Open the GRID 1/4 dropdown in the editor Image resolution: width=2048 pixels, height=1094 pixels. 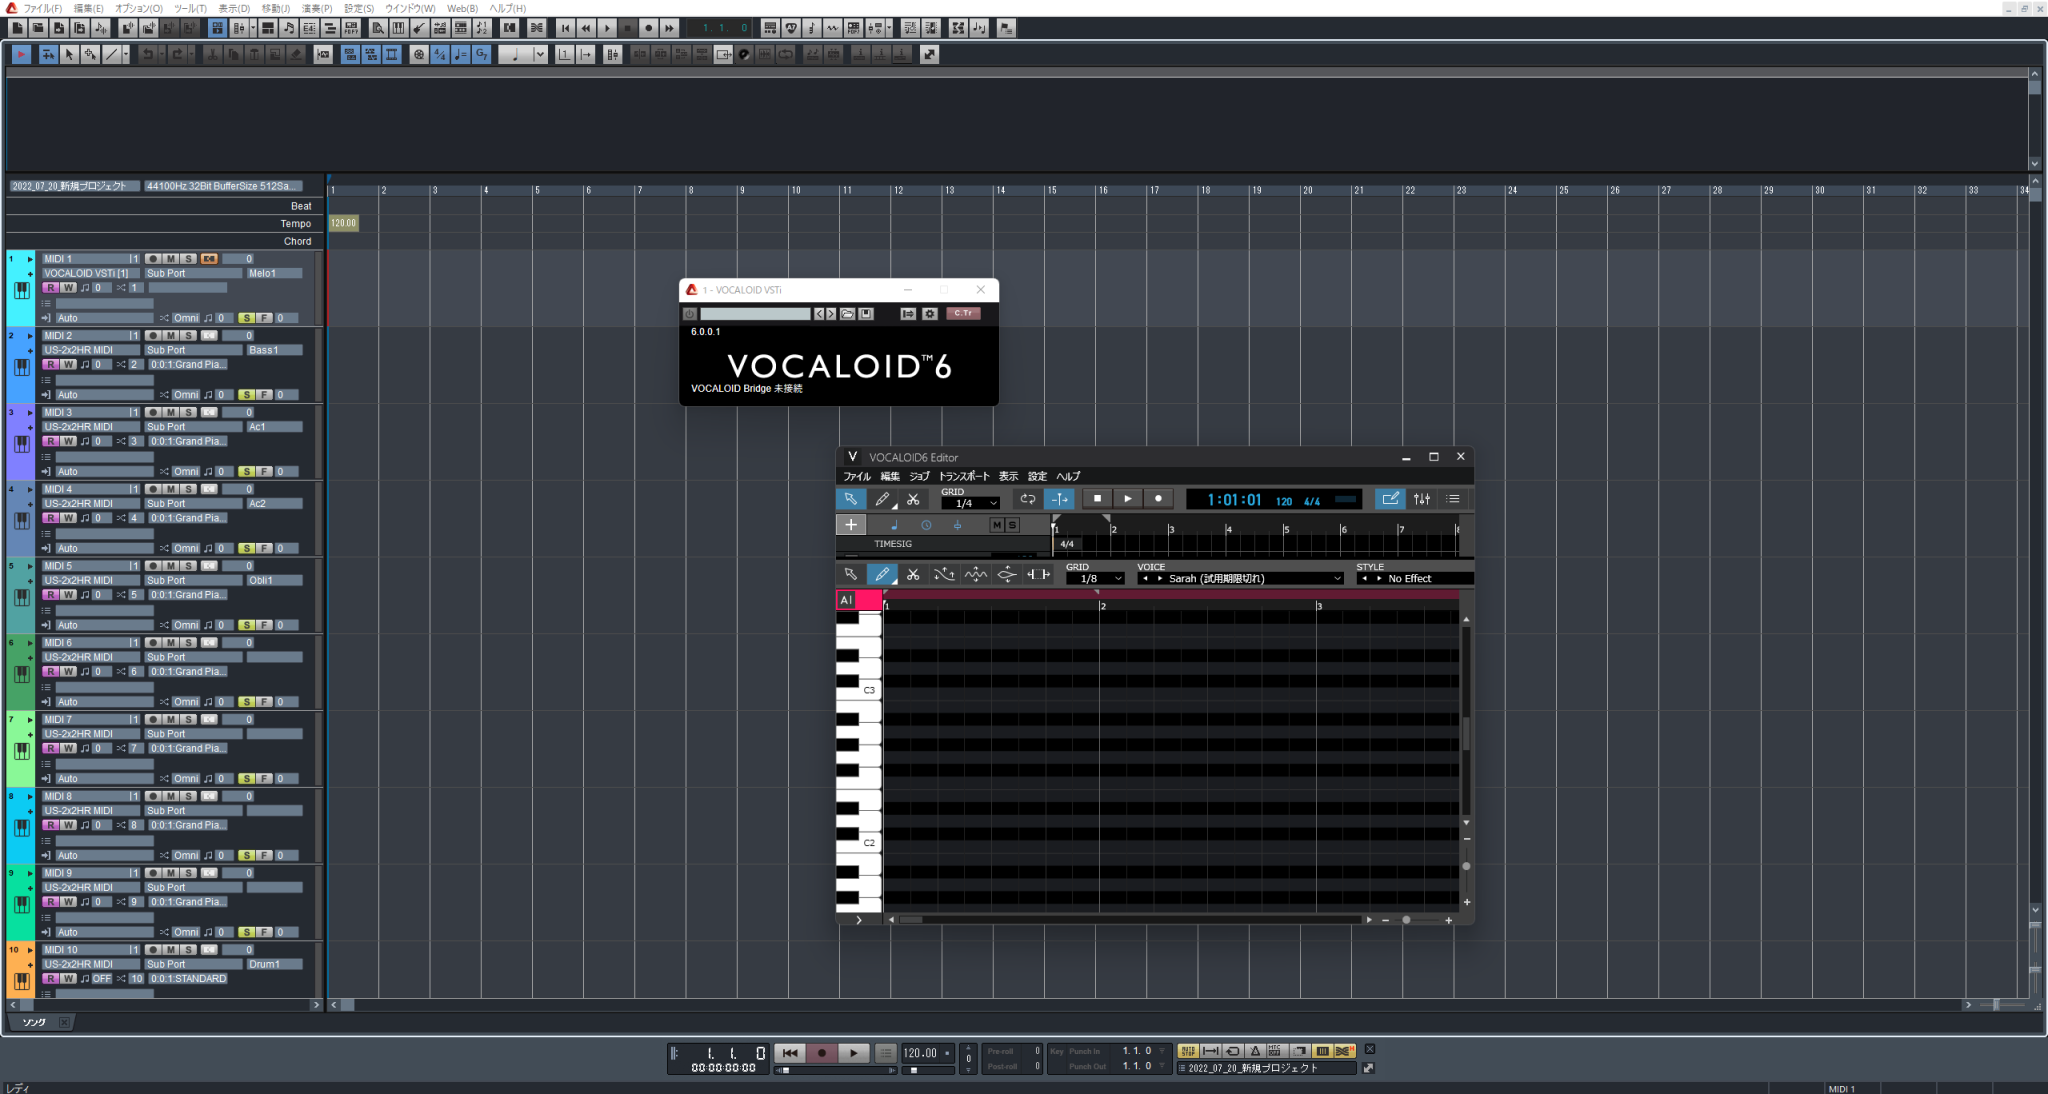pos(970,503)
